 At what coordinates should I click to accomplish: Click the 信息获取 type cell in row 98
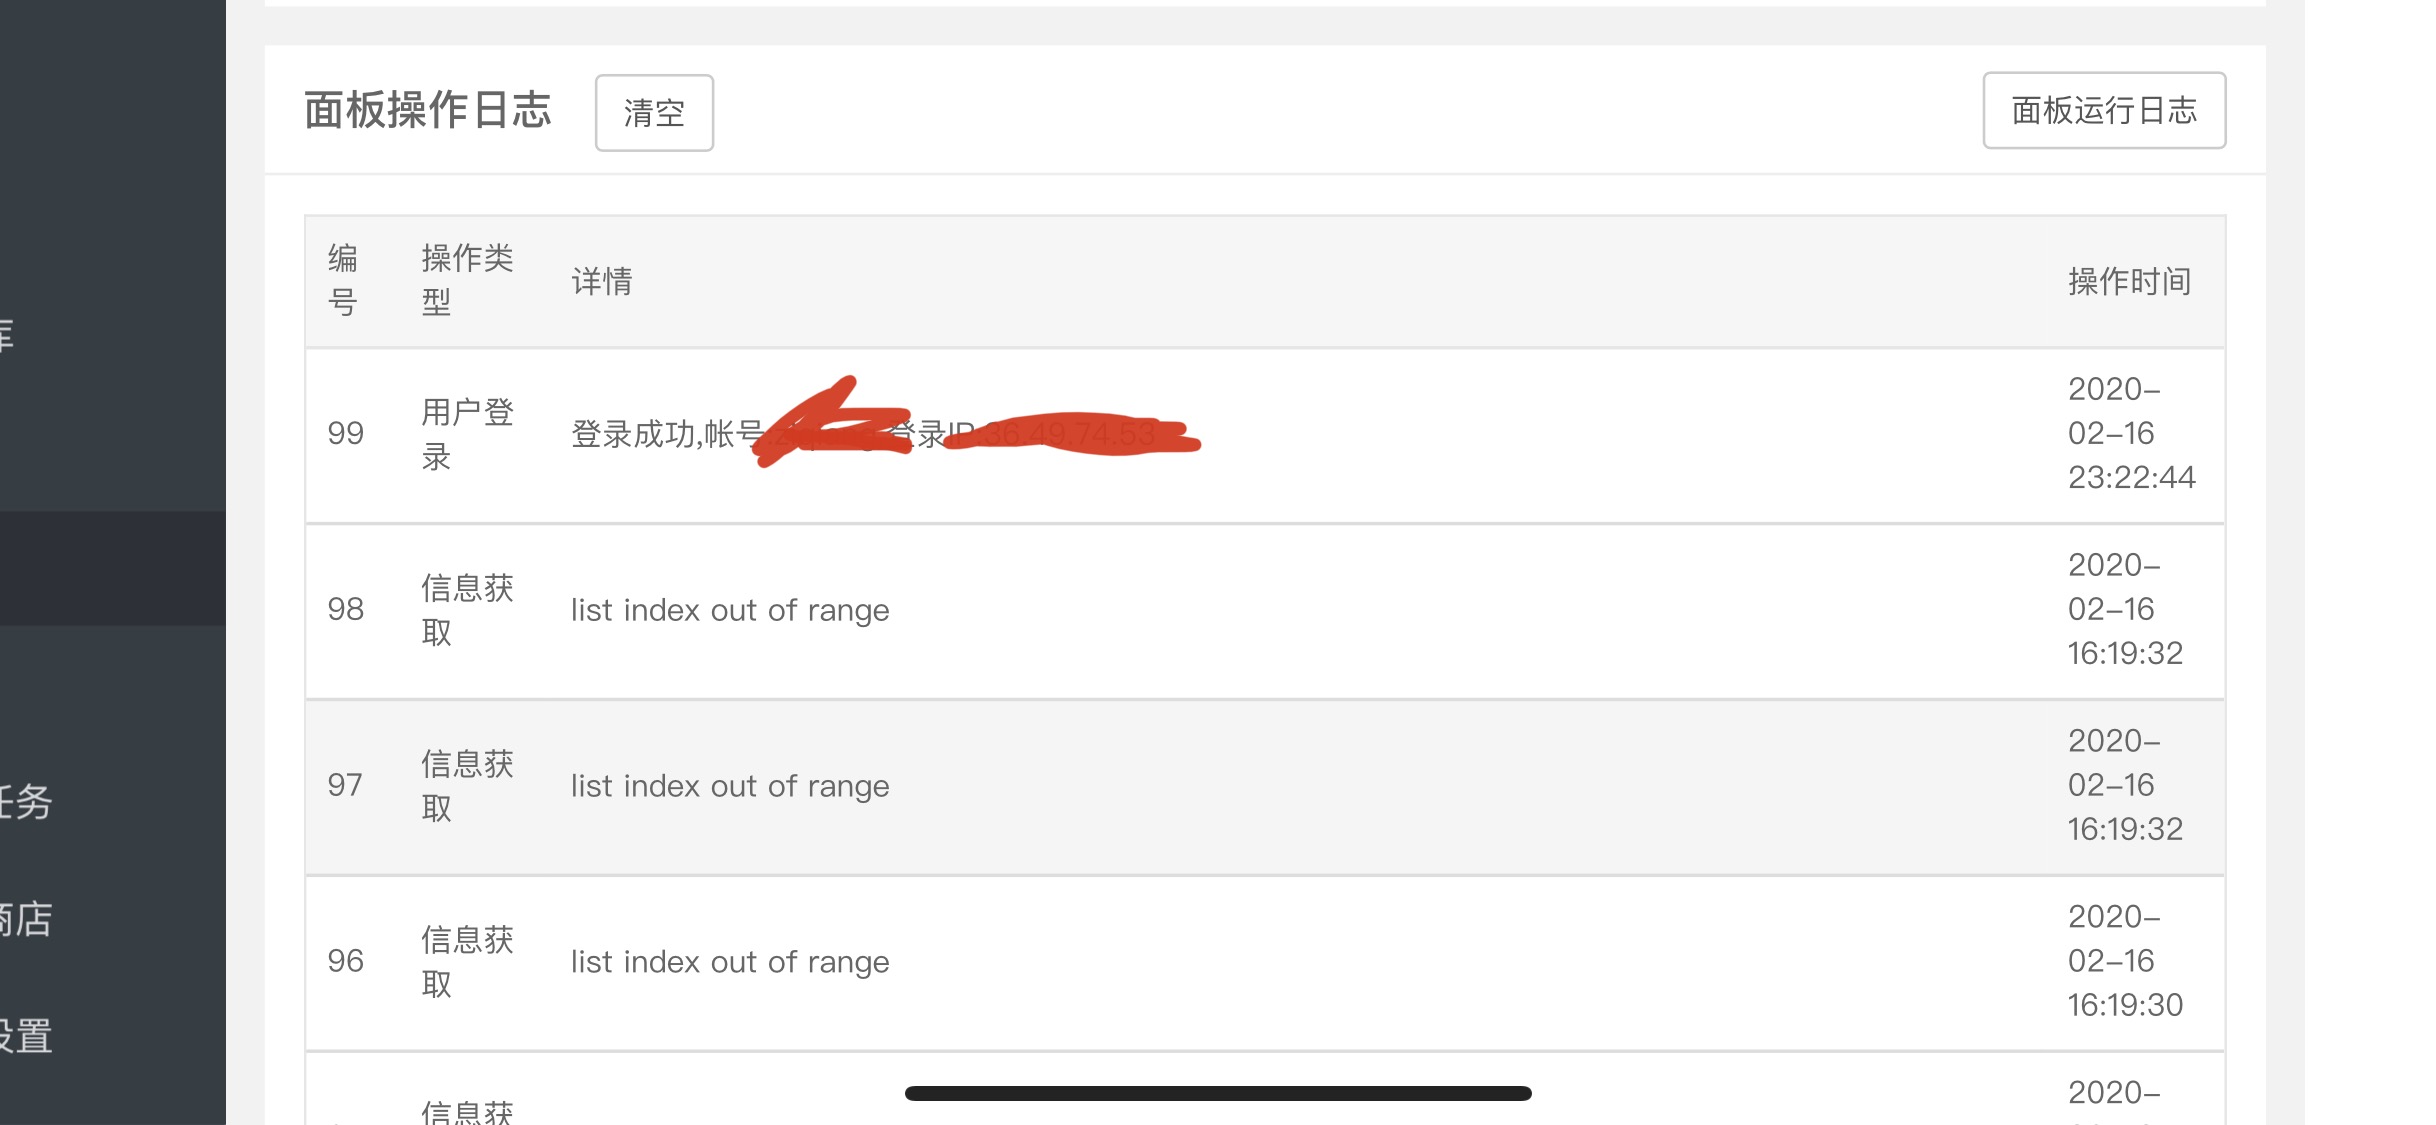point(467,610)
